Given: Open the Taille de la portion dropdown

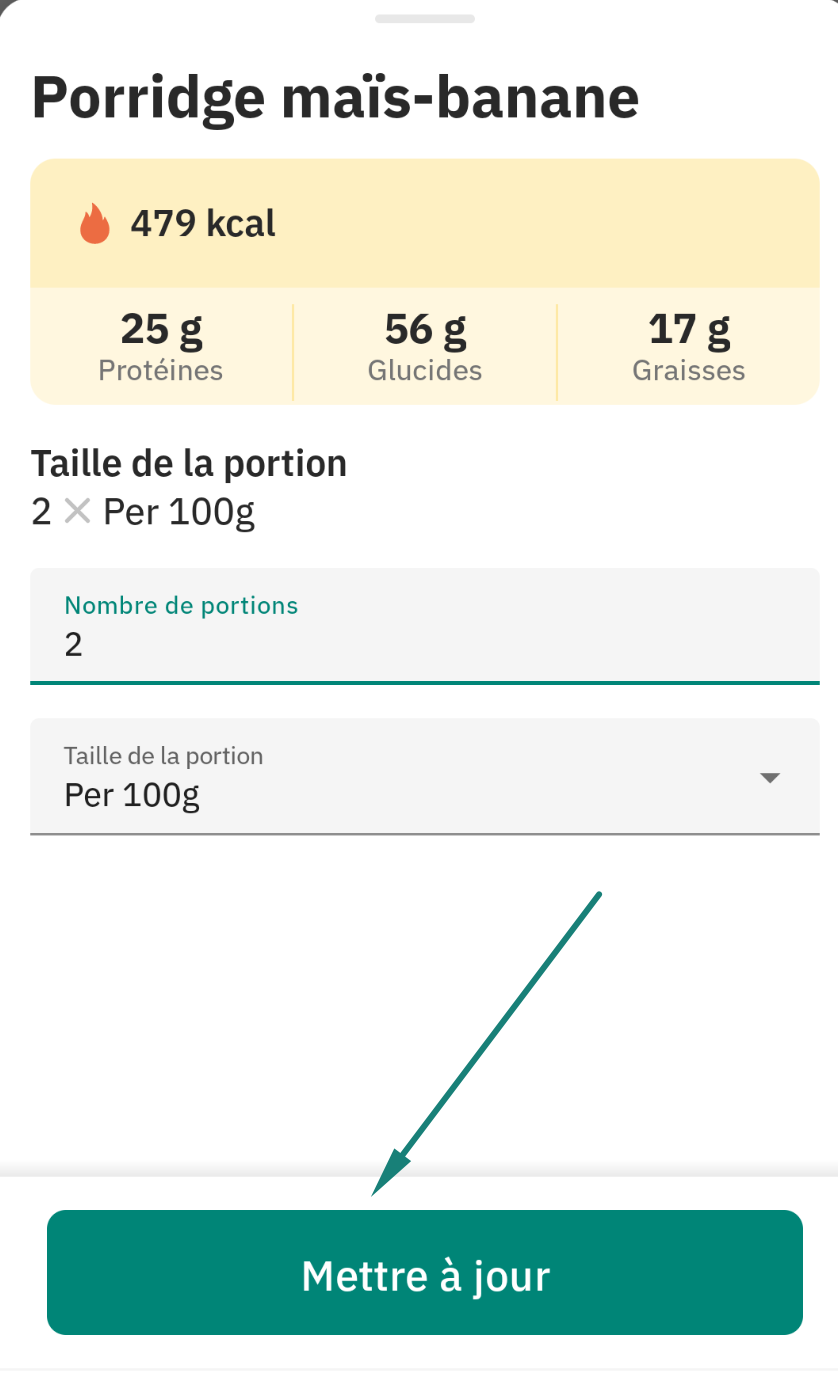Looking at the screenshot, I should pyautogui.click(x=425, y=776).
